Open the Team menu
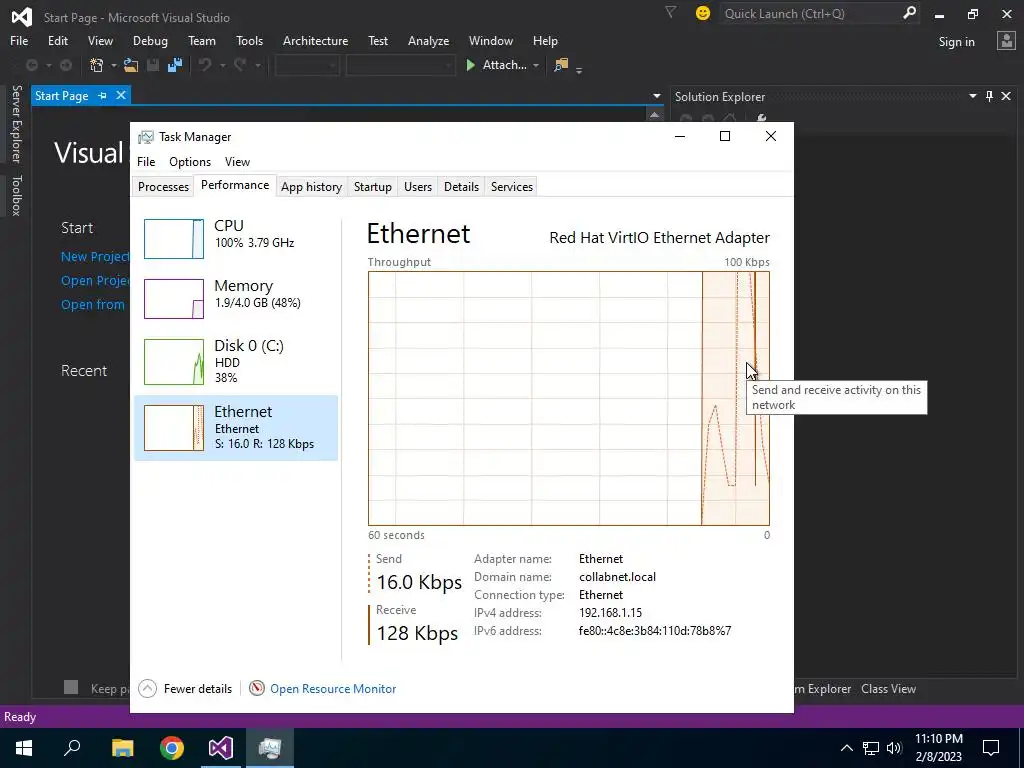Viewport: 1024px width, 768px height. tap(202, 40)
